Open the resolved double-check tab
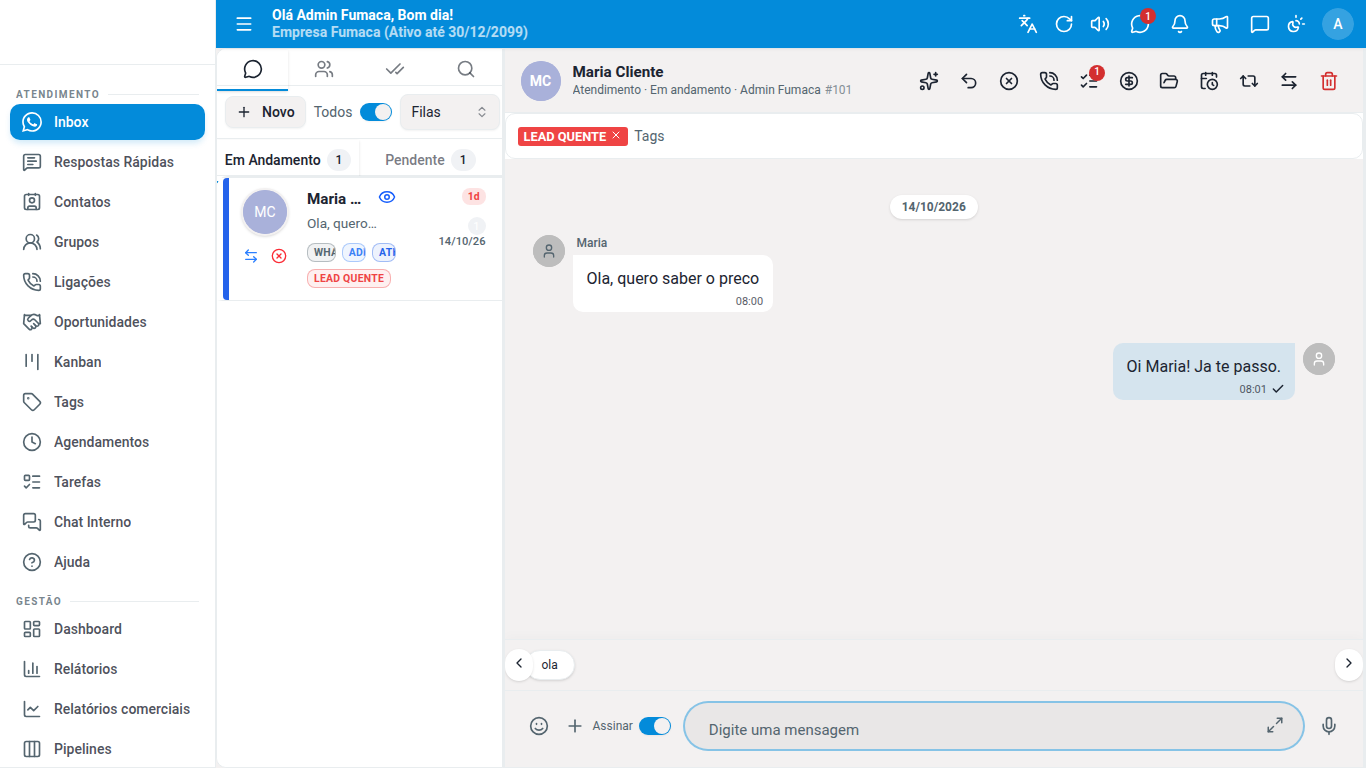The width and height of the screenshot is (1366, 768). (x=395, y=69)
